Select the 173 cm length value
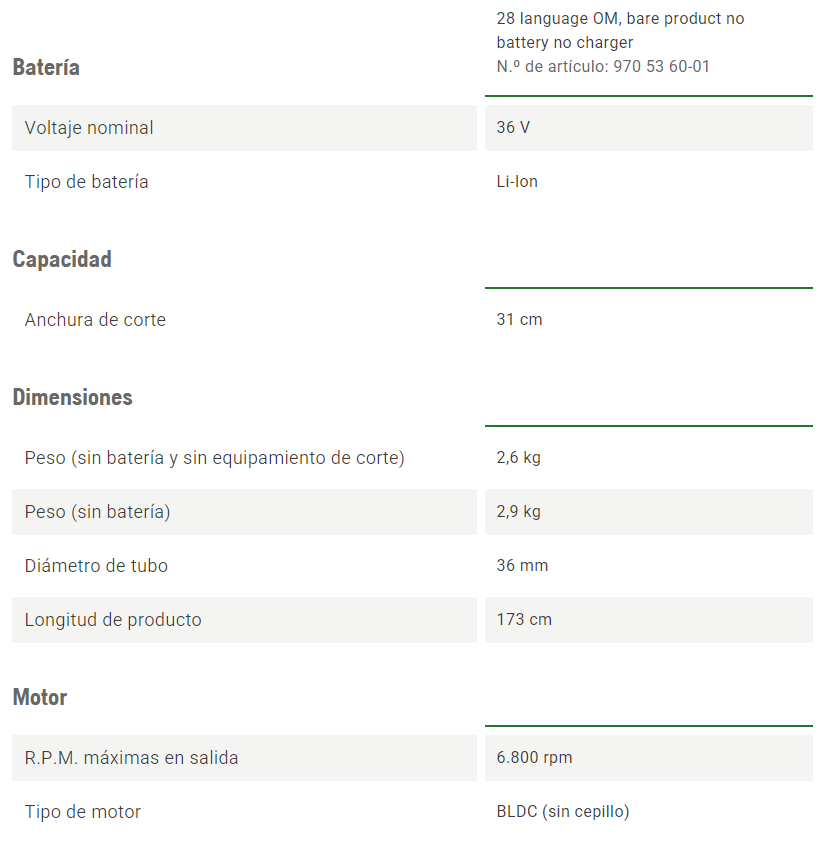The height and width of the screenshot is (848, 820). [524, 620]
